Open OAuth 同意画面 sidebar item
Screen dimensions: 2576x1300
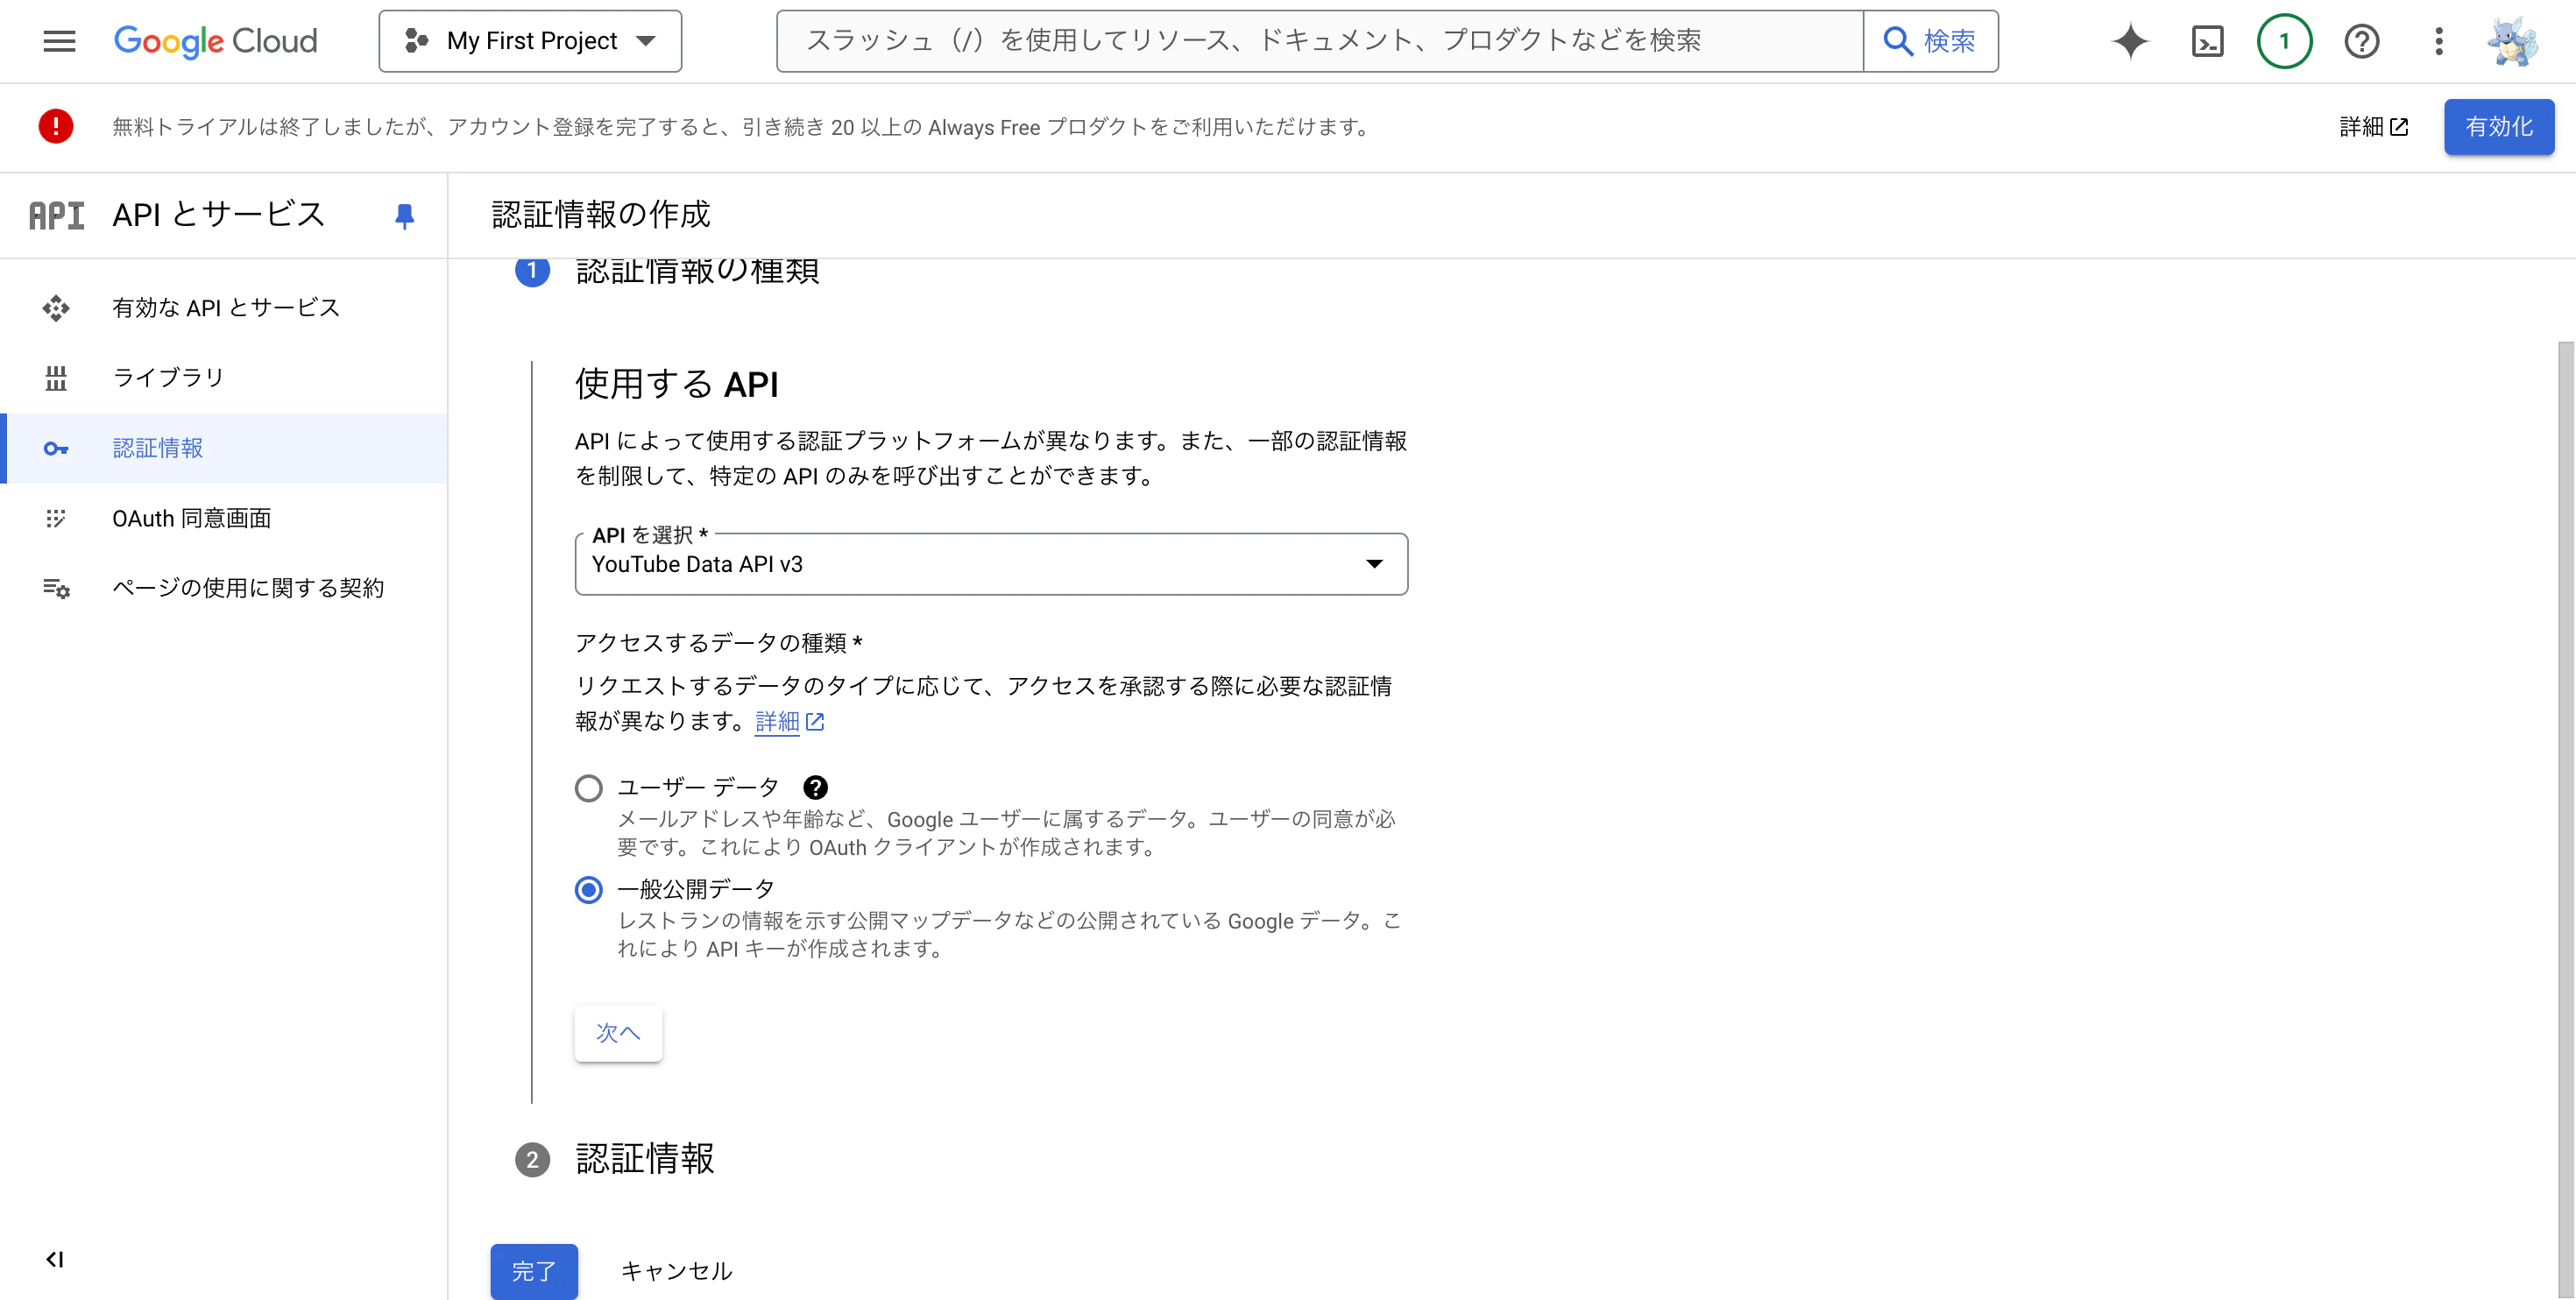tap(191, 518)
